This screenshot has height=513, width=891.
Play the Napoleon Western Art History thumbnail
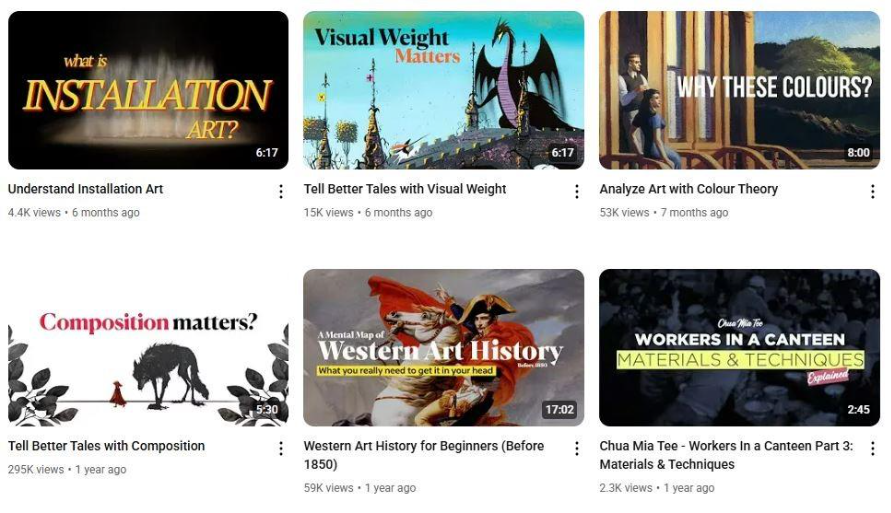tap(443, 348)
